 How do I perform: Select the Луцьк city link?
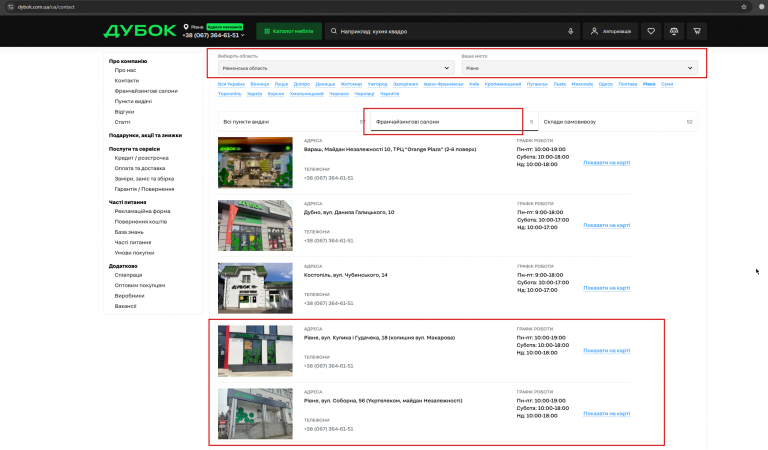pyautogui.click(x=281, y=84)
